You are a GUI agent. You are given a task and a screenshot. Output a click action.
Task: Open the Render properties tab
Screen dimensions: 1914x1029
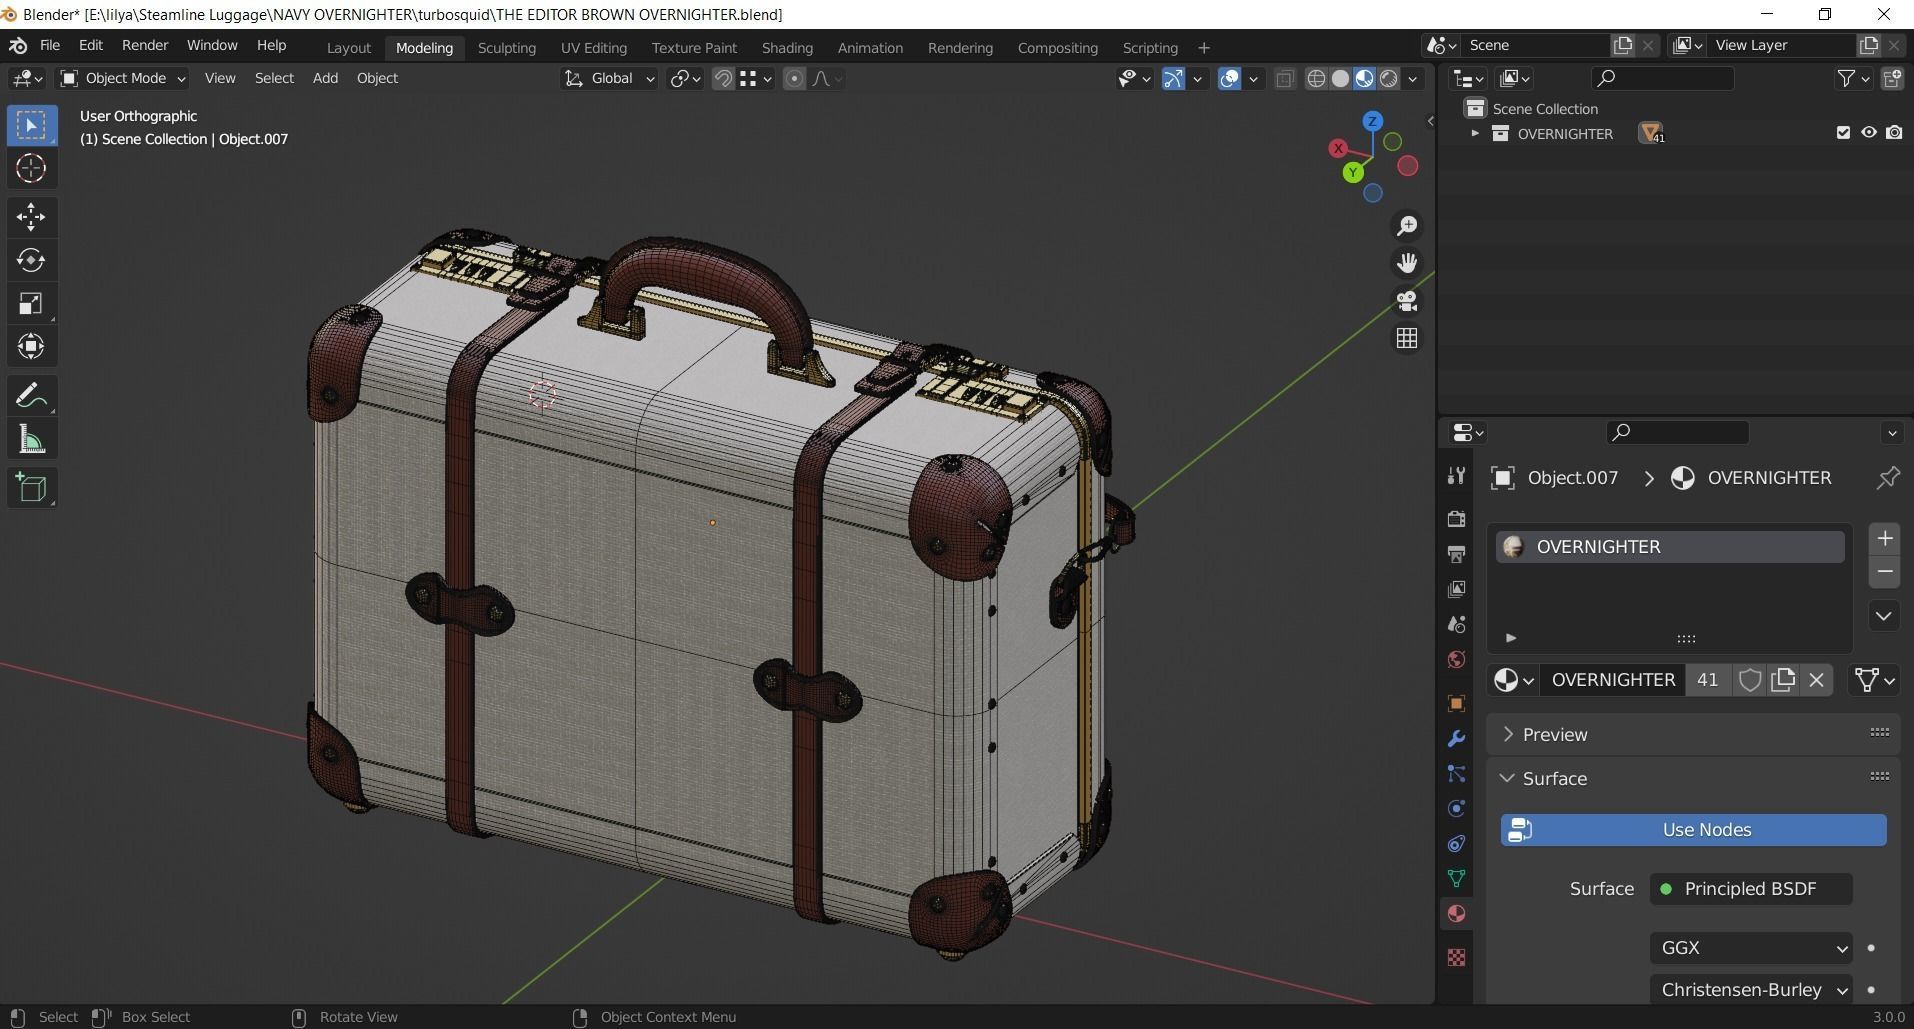1456,518
